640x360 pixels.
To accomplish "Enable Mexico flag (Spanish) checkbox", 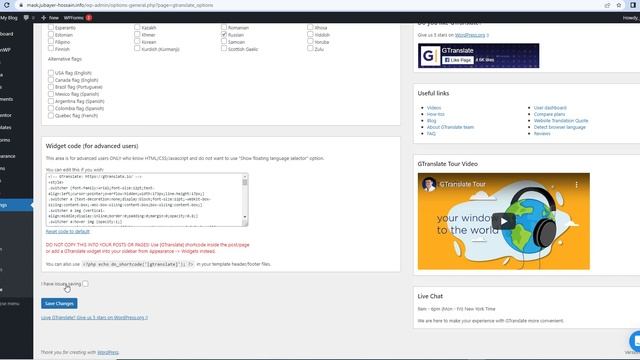I will click(51, 94).
